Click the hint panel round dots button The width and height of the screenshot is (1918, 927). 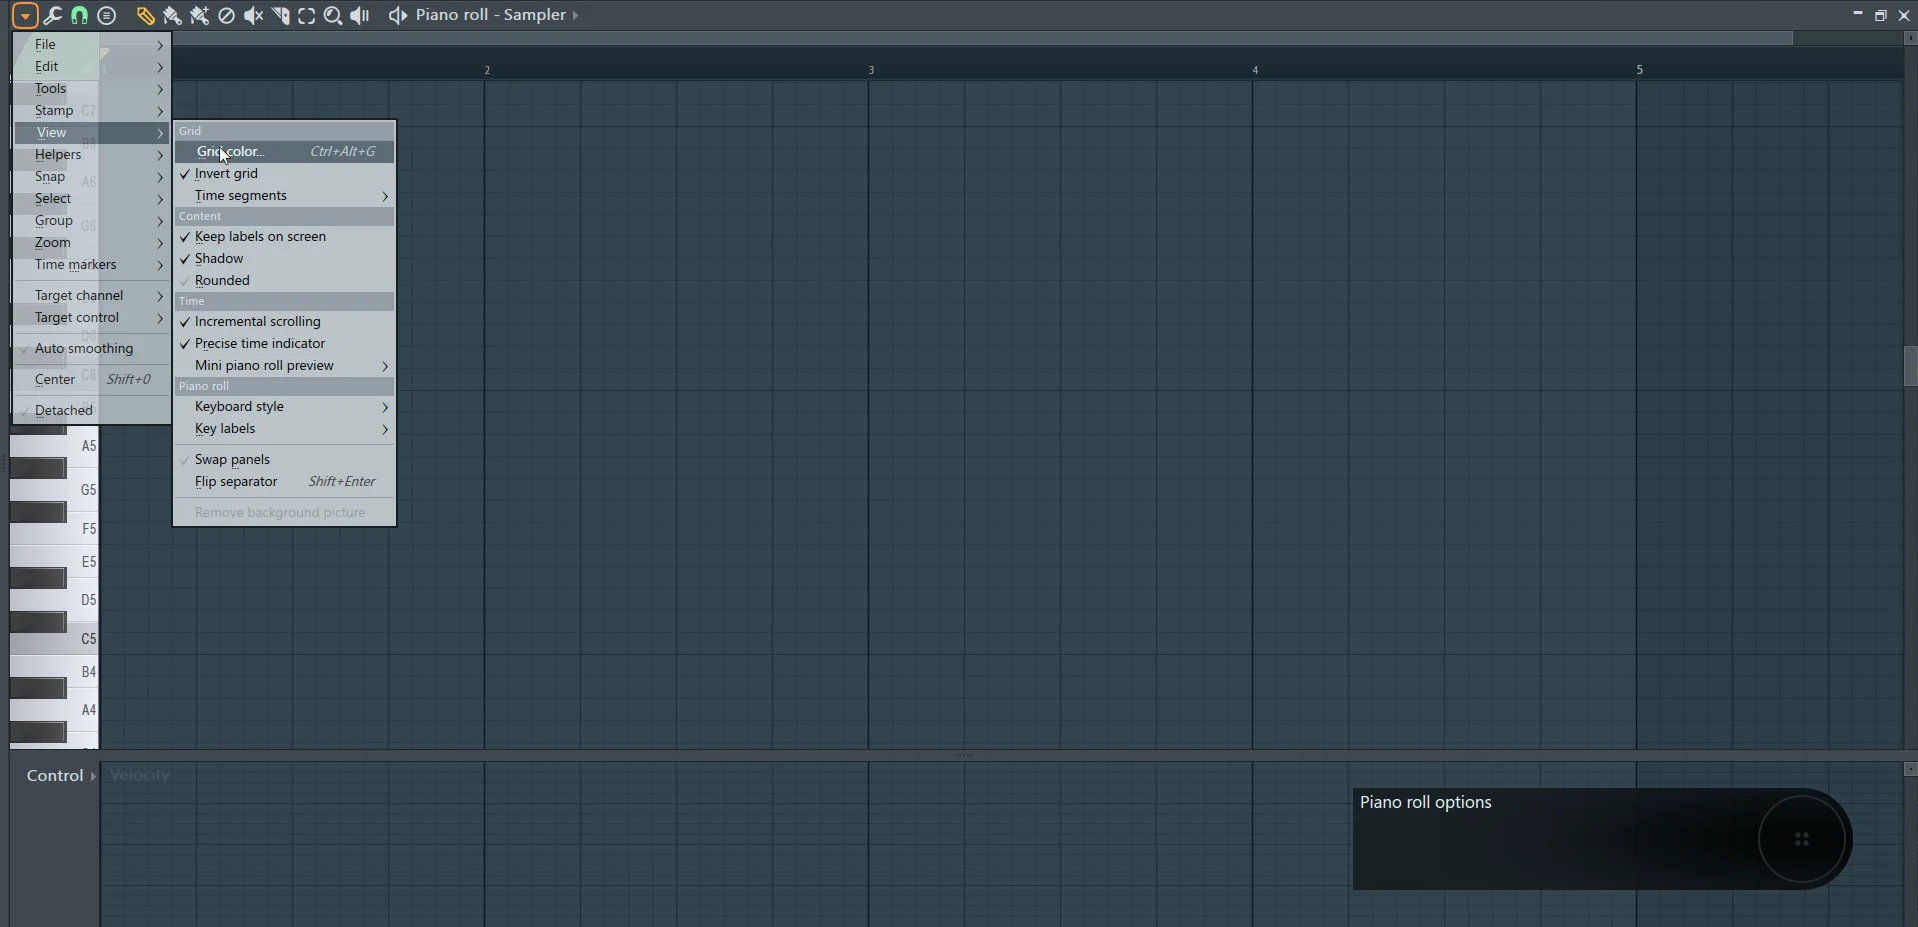click(x=1802, y=839)
